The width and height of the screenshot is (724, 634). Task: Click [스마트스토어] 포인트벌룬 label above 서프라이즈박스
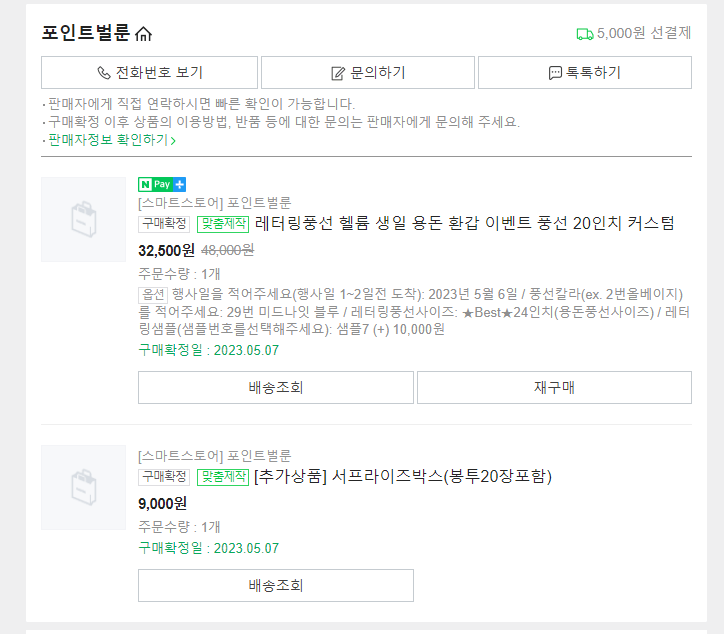tap(215, 456)
